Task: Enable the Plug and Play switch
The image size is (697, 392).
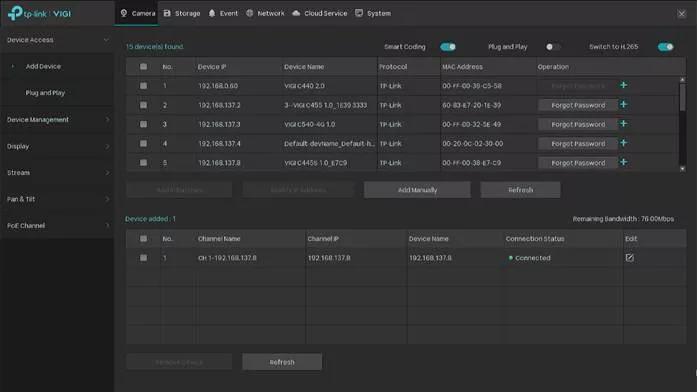Action: 553,47
